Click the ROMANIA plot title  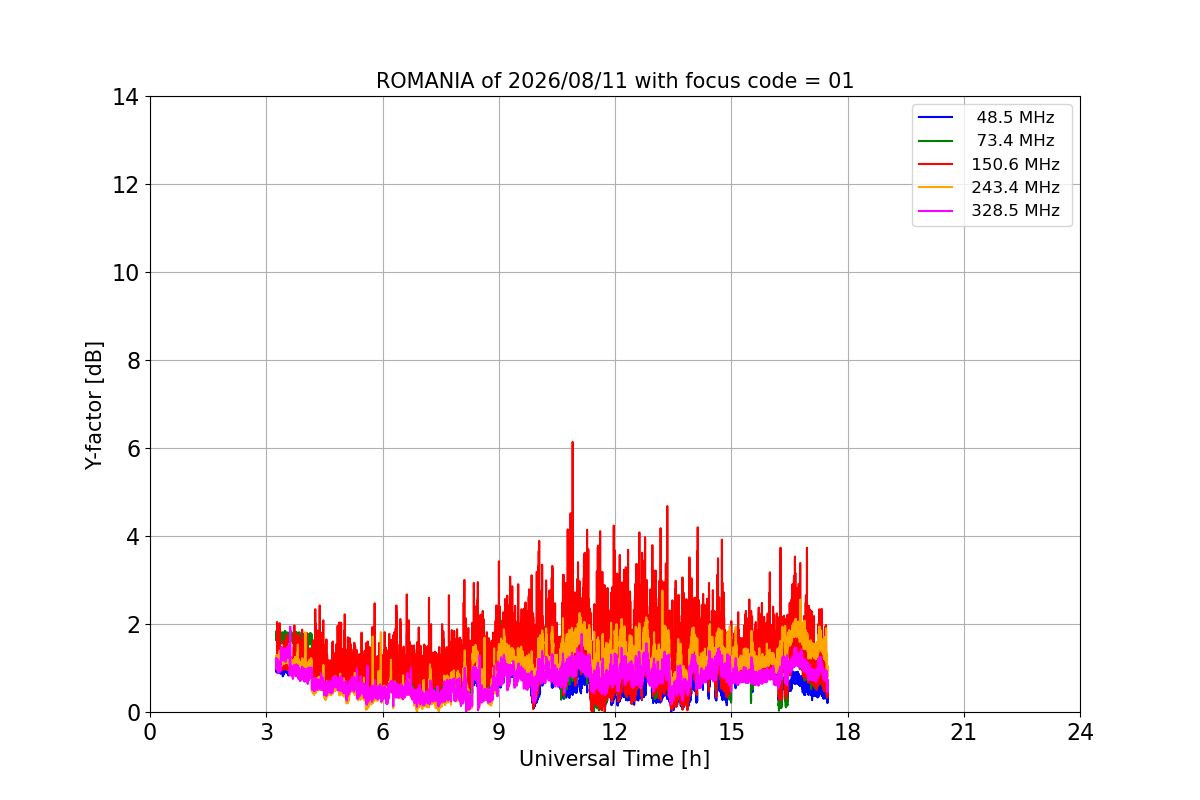tap(615, 81)
